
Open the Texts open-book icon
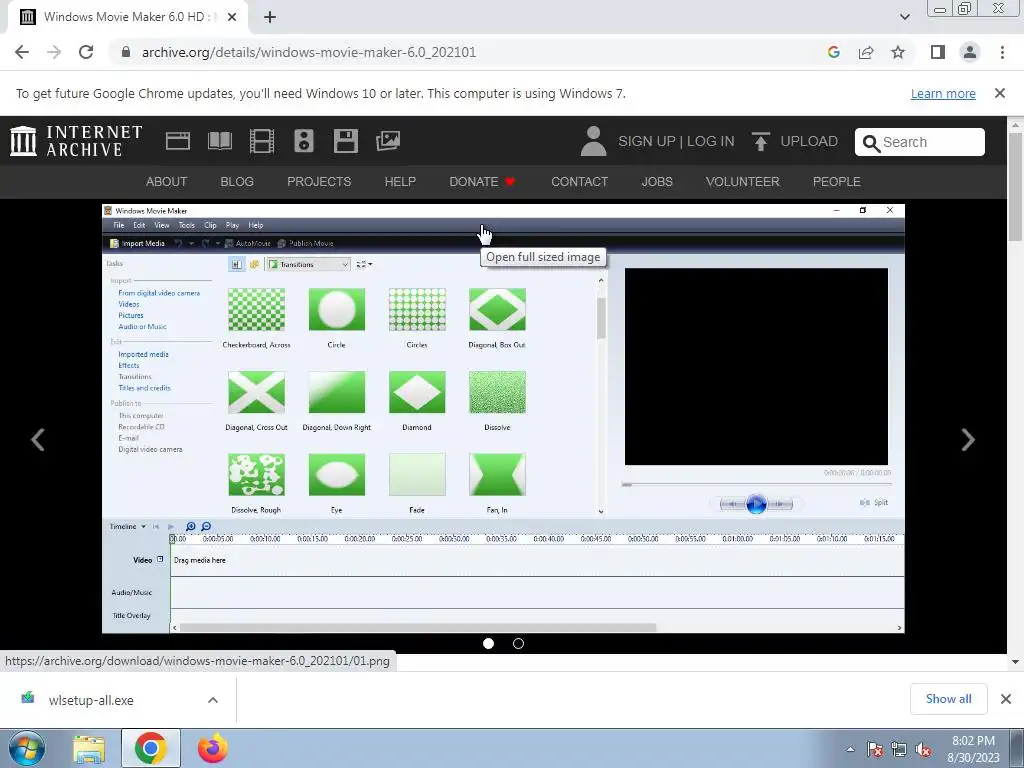click(x=219, y=141)
